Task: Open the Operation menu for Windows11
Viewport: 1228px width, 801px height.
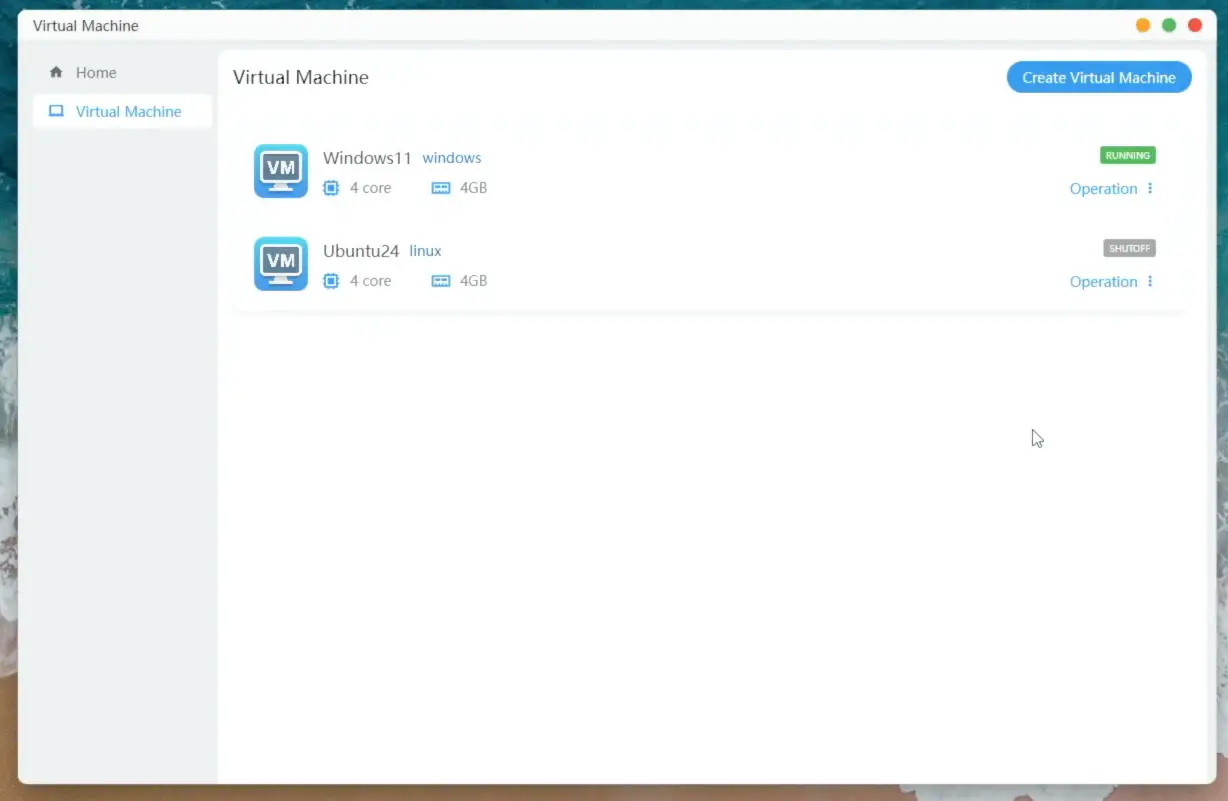Action: coord(1103,188)
